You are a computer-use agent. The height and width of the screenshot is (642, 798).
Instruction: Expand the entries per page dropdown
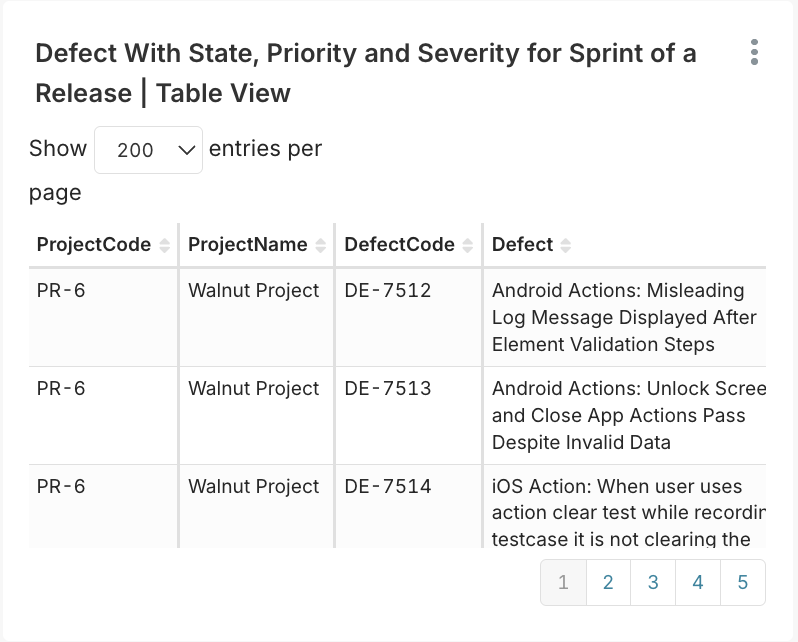point(148,150)
